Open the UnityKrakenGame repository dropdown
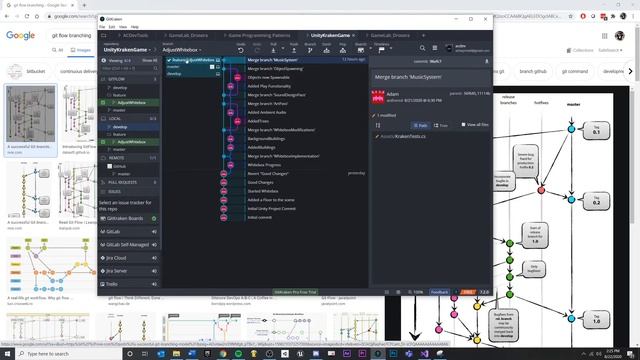Viewport: 640px width, 360px height. point(127,50)
